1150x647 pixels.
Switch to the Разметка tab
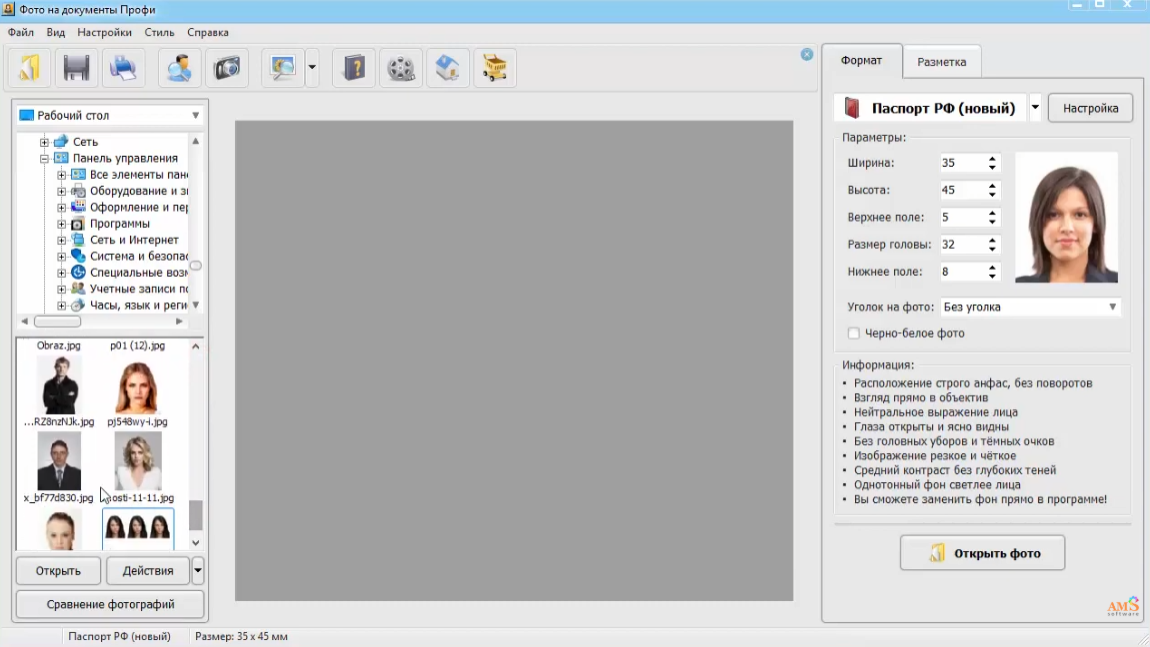point(942,62)
